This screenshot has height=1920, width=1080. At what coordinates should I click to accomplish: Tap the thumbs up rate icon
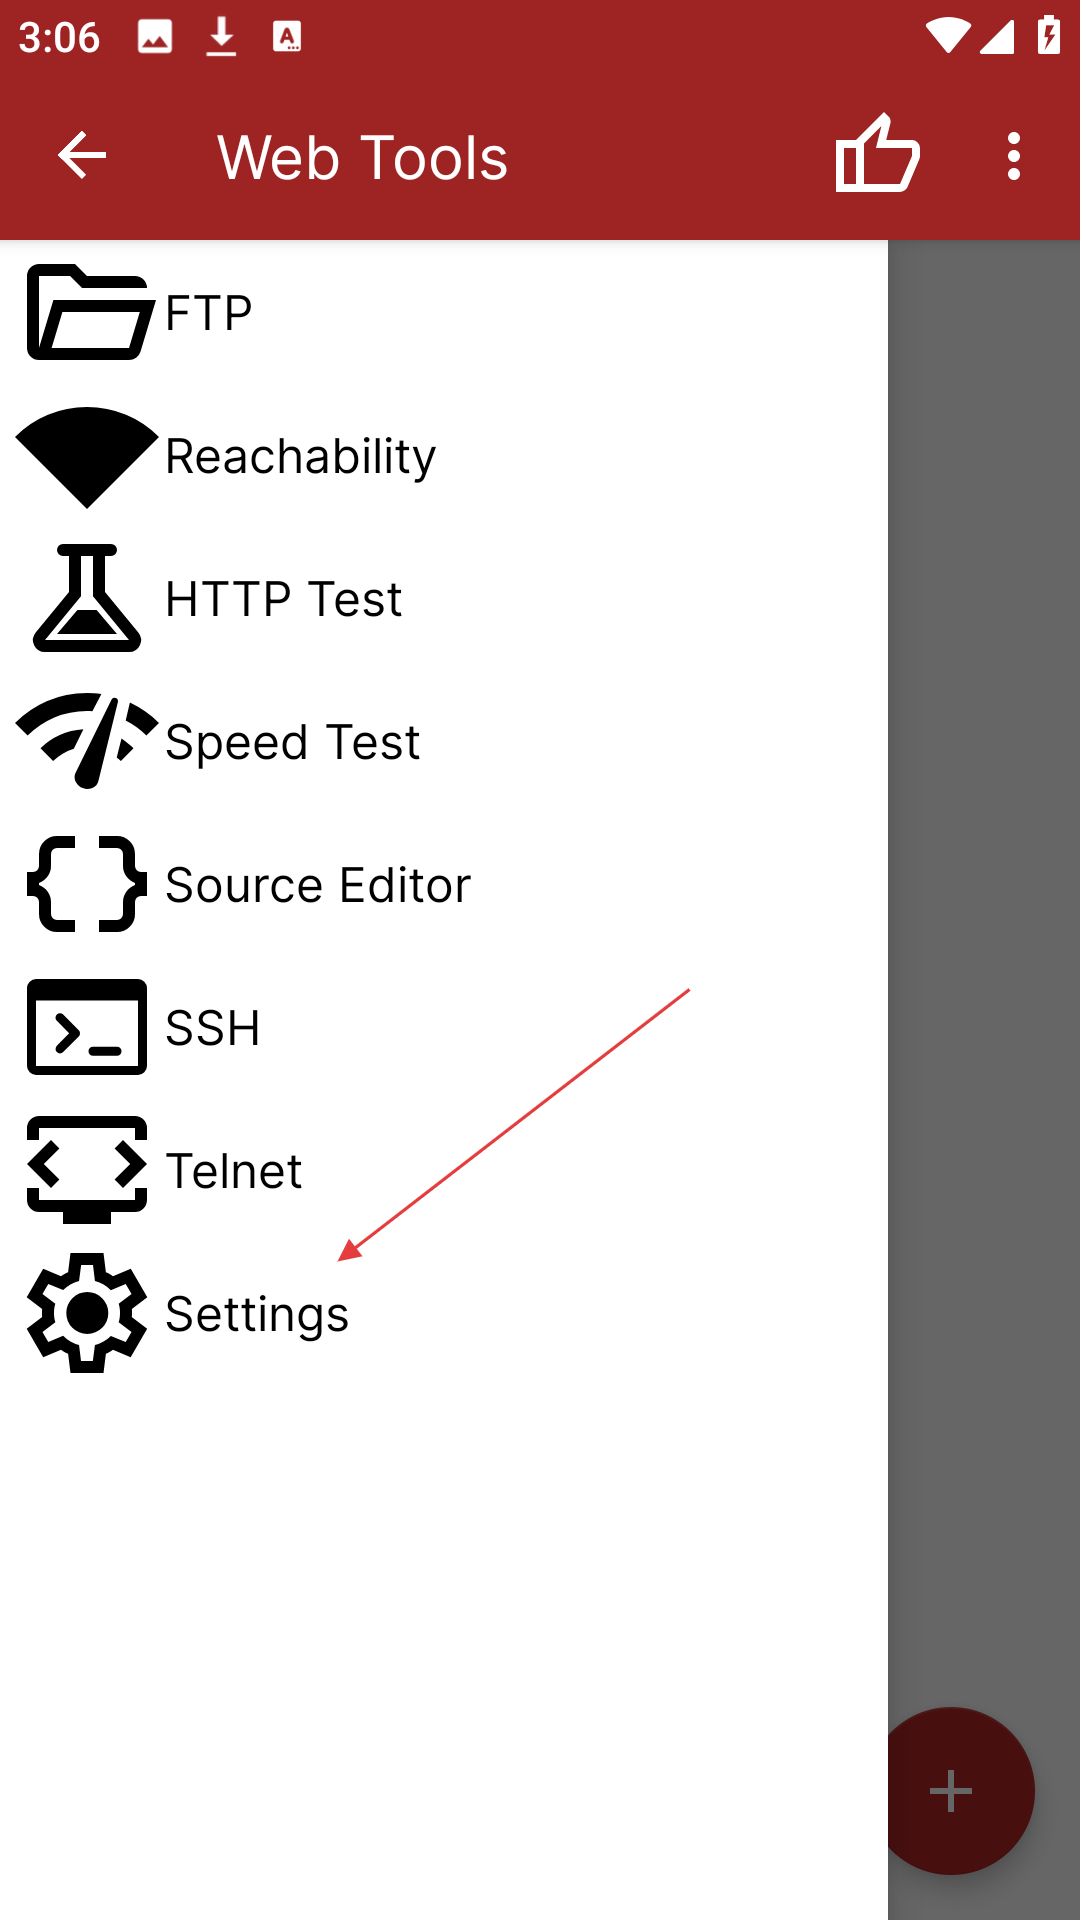point(877,154)
